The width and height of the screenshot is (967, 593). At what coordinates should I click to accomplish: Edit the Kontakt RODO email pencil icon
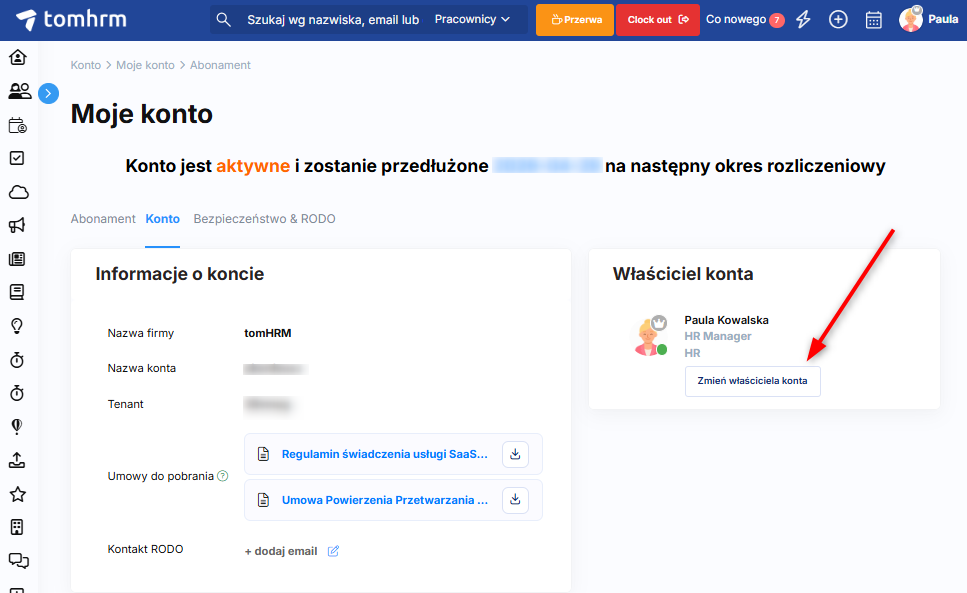[334, 551]
